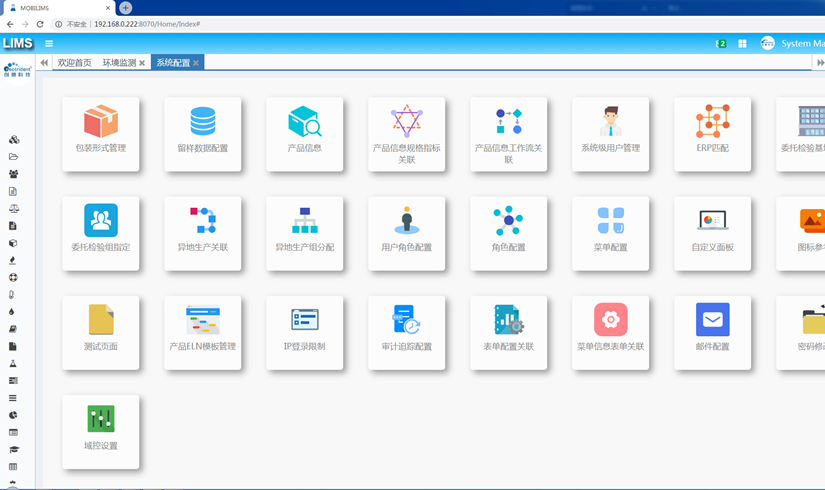
Task: Click the sidebar lifebuoy icon
Action: point(13,277)
